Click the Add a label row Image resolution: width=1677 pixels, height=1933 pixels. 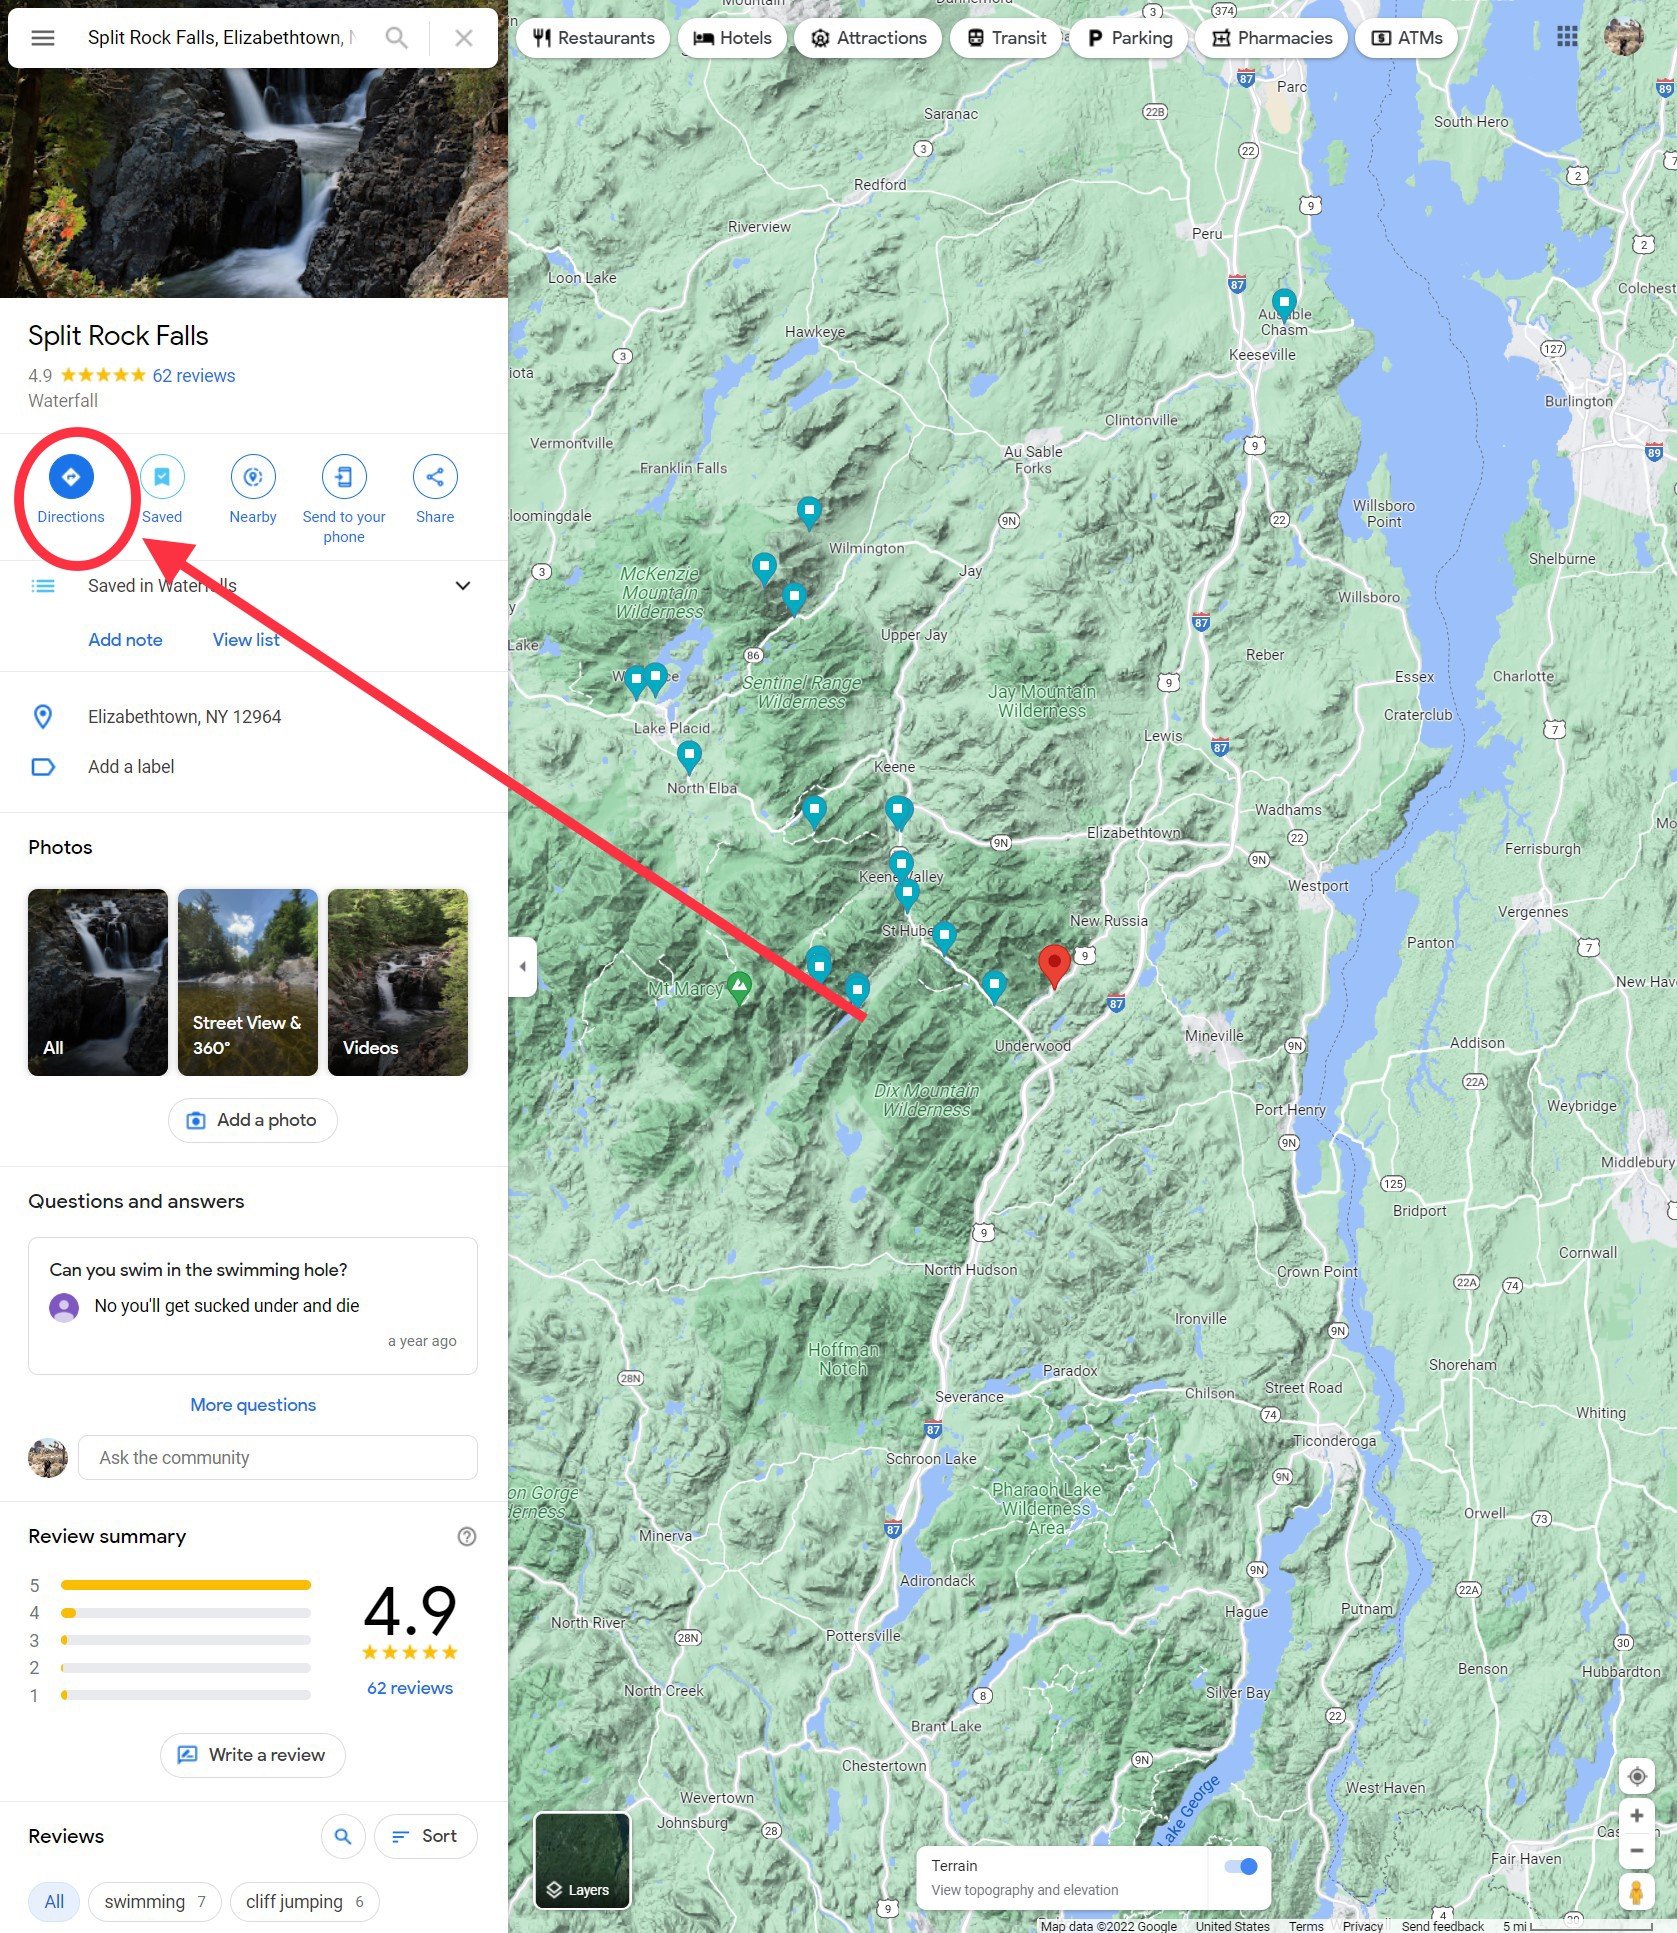pos(254,767)
